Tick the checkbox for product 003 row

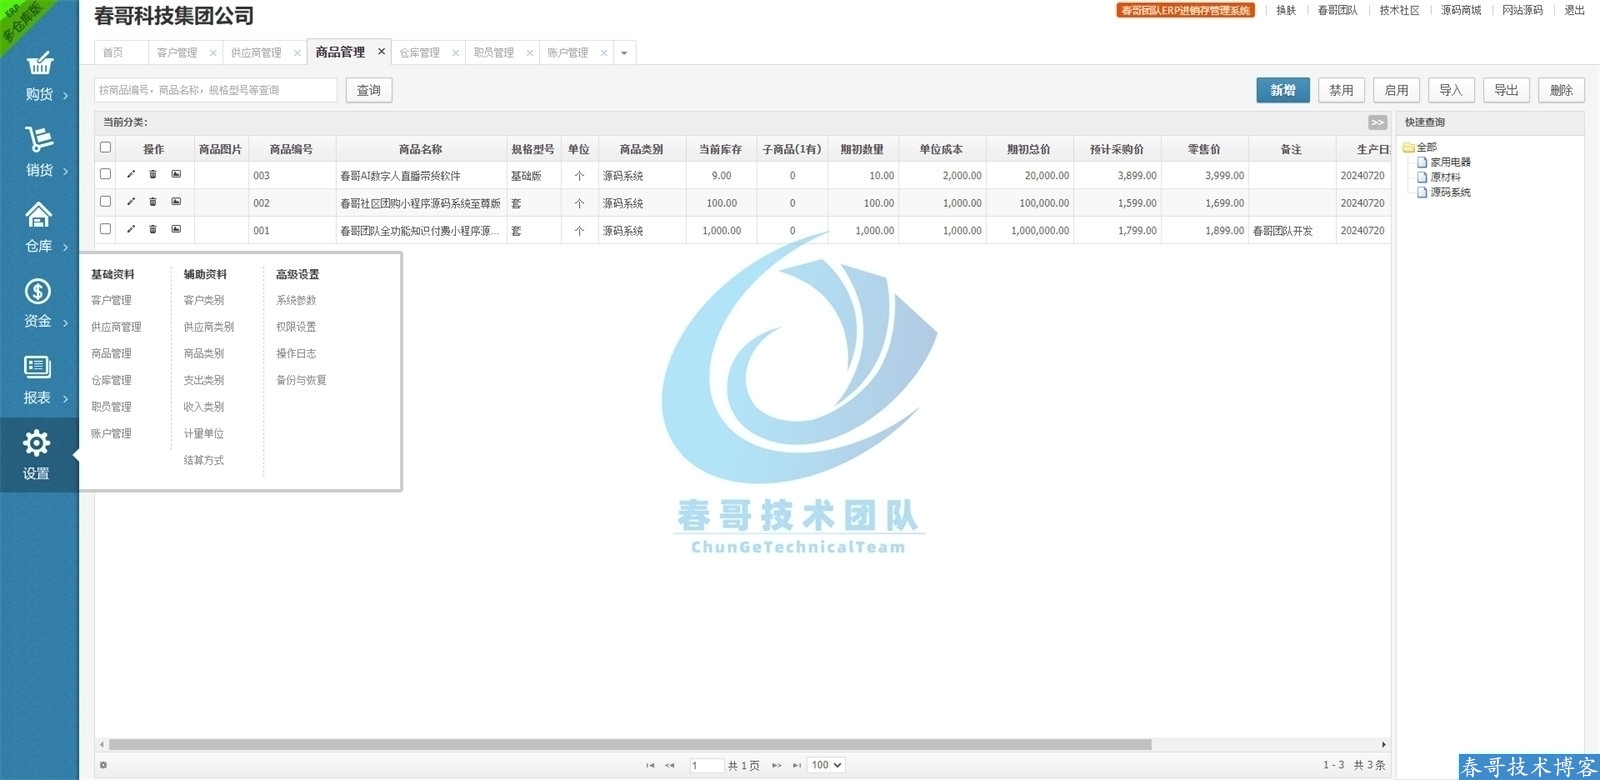pyautogui.click(x=105, y=174)
